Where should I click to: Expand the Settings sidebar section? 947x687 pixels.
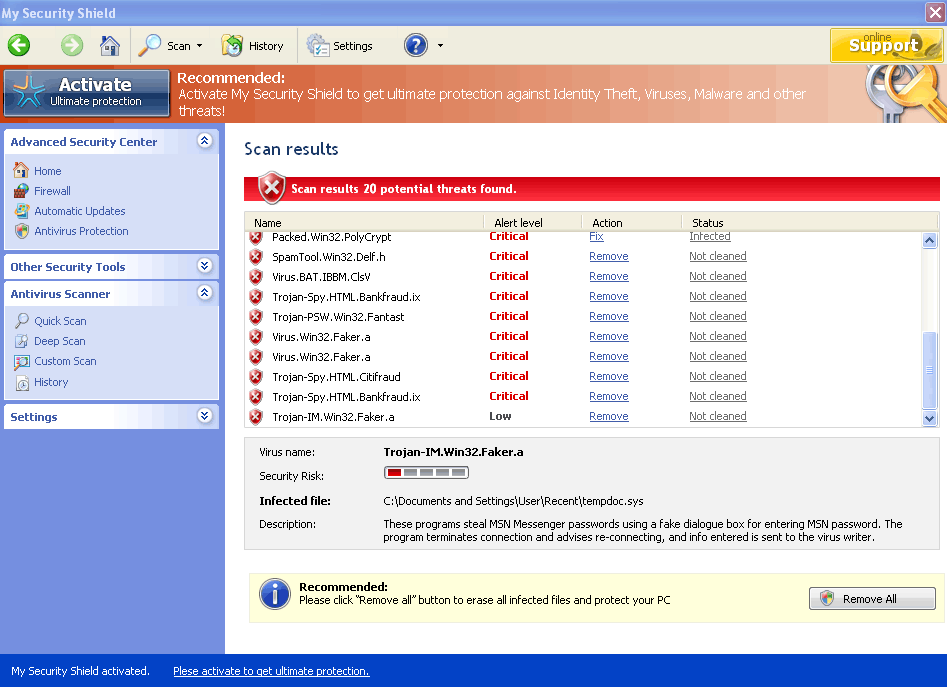tap(205, 416)
